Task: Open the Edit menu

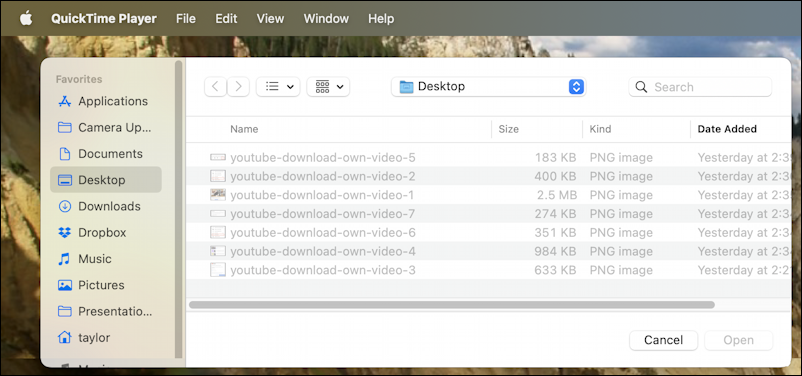Action: coord(226,19)
